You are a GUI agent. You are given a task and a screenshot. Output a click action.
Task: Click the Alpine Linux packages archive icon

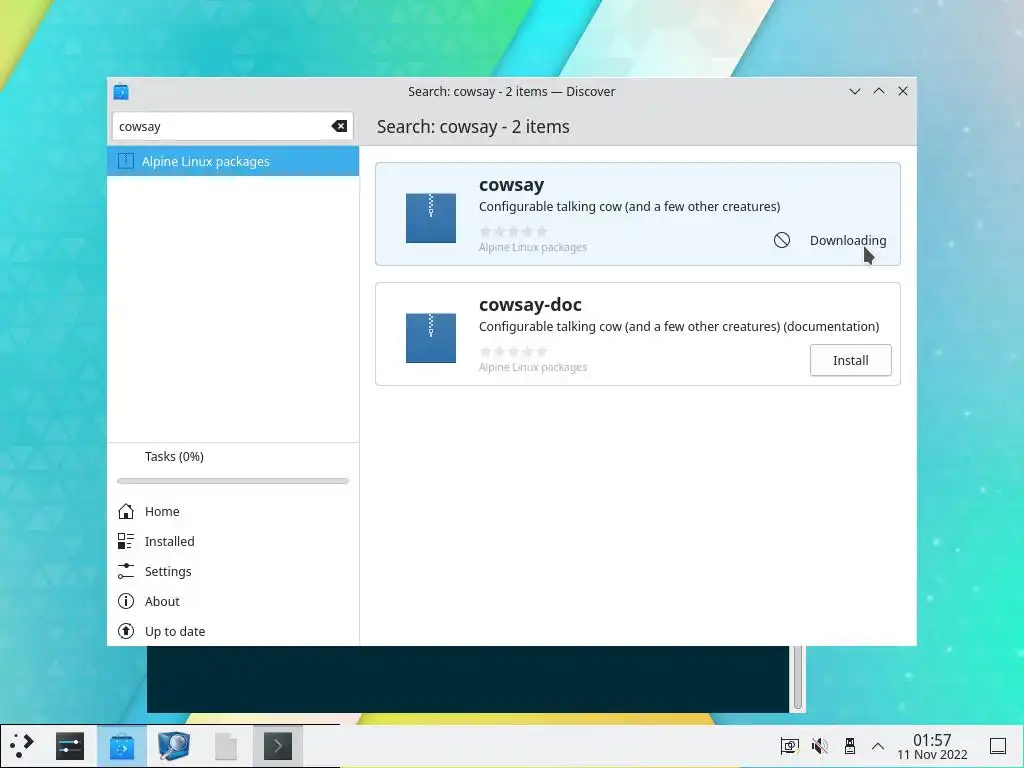[126, 161]
